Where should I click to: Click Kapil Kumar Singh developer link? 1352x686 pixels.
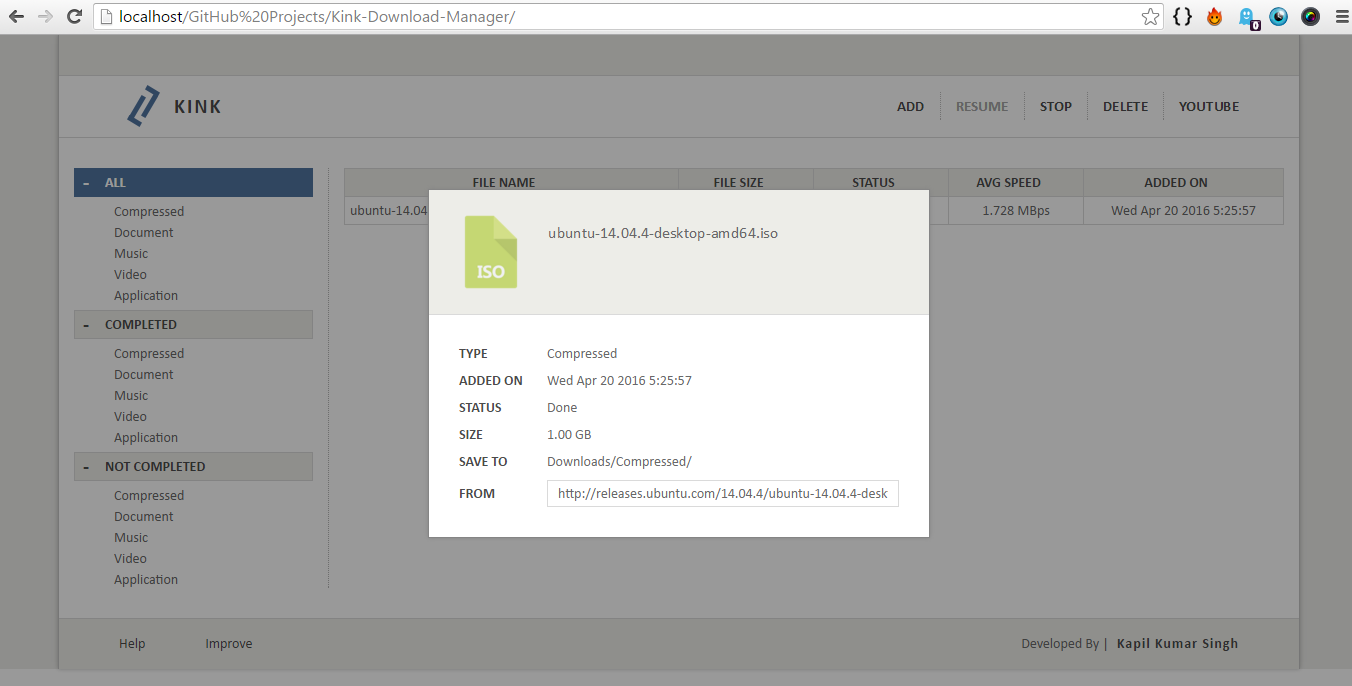tap(1177, 643)
